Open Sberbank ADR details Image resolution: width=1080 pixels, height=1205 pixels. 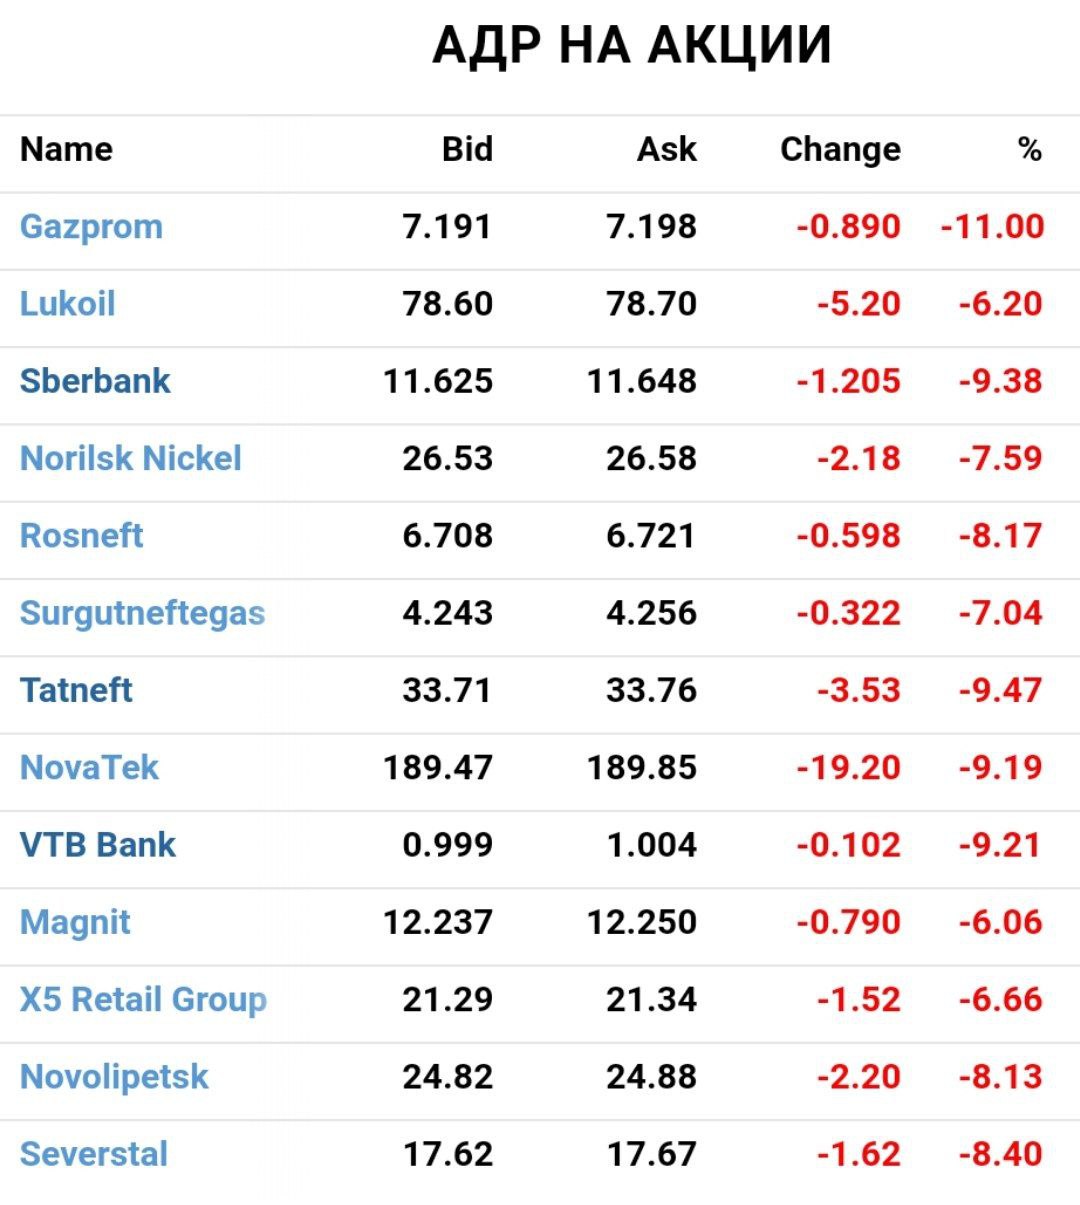[95, 381]
